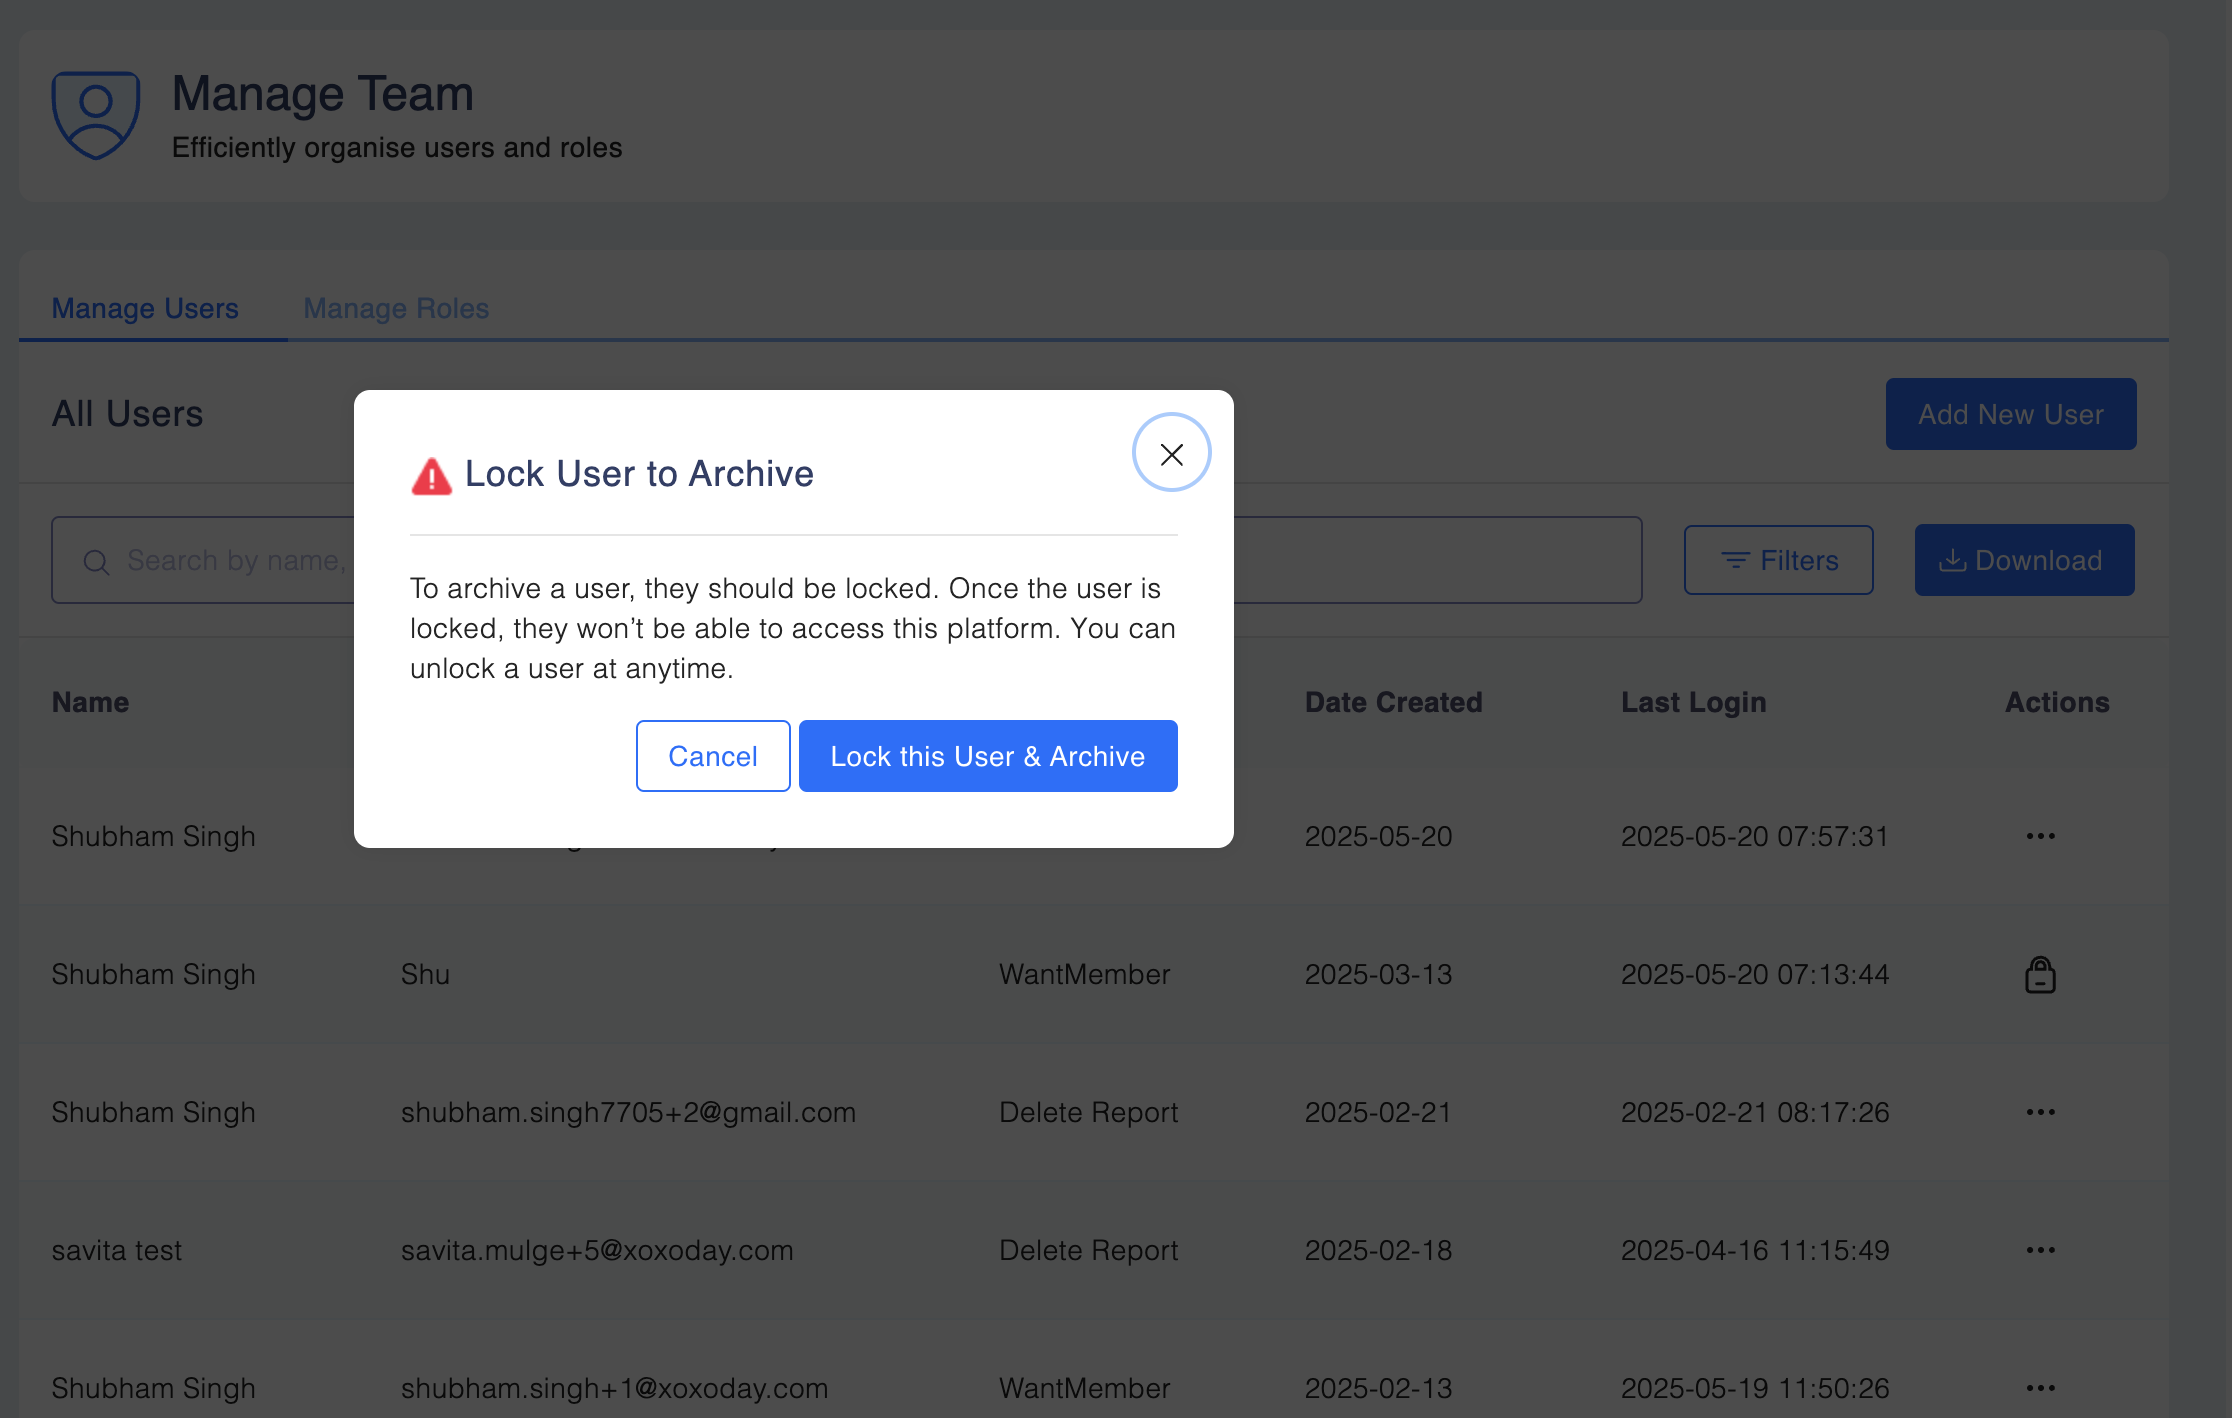Click the Date Created column header

tap(1393, 702)
